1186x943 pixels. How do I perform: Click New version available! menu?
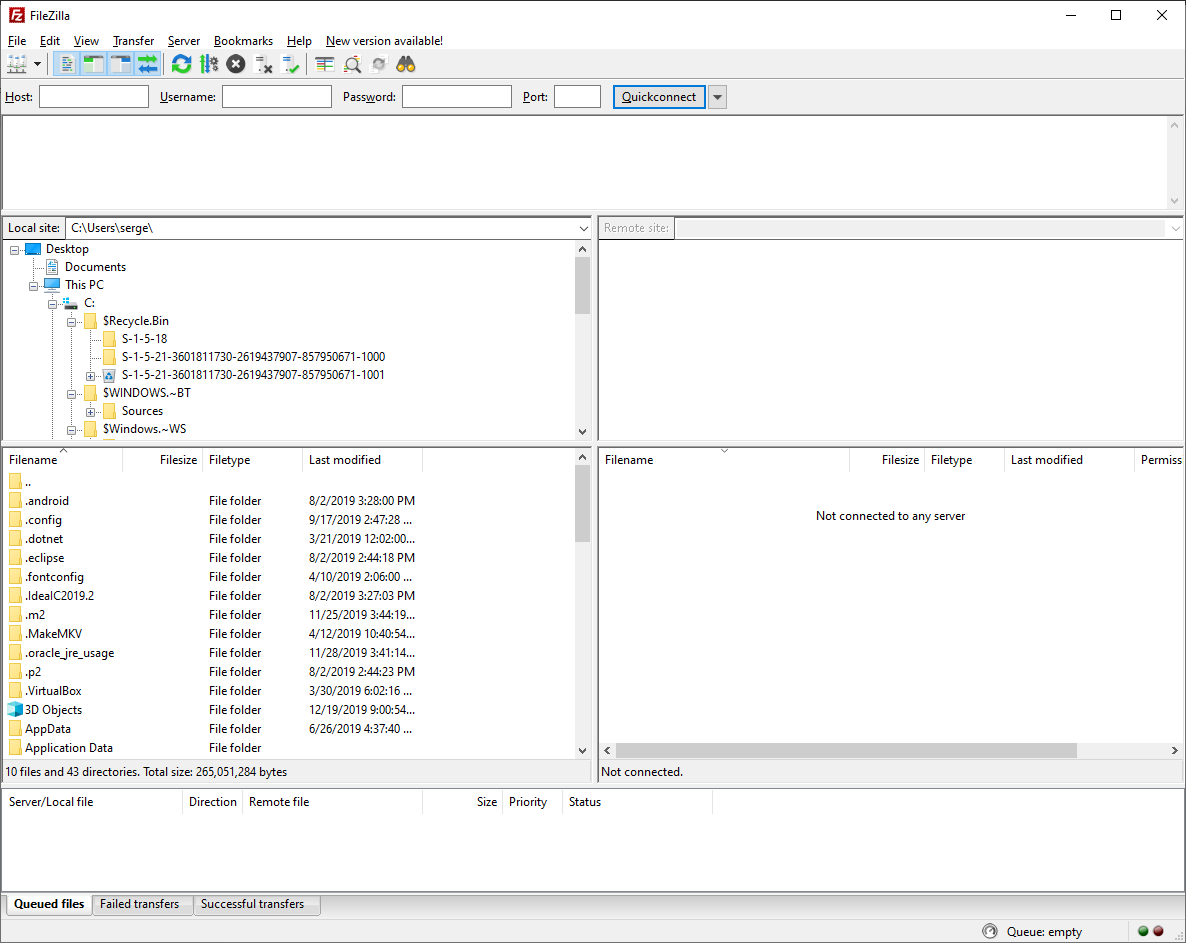(384, 41)
